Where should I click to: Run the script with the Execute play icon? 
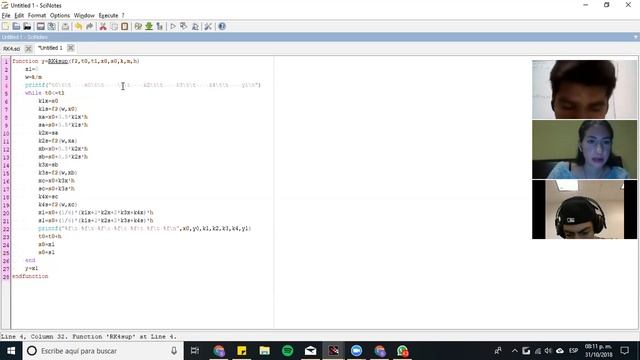pyautogui.click(x=173, y=27)
